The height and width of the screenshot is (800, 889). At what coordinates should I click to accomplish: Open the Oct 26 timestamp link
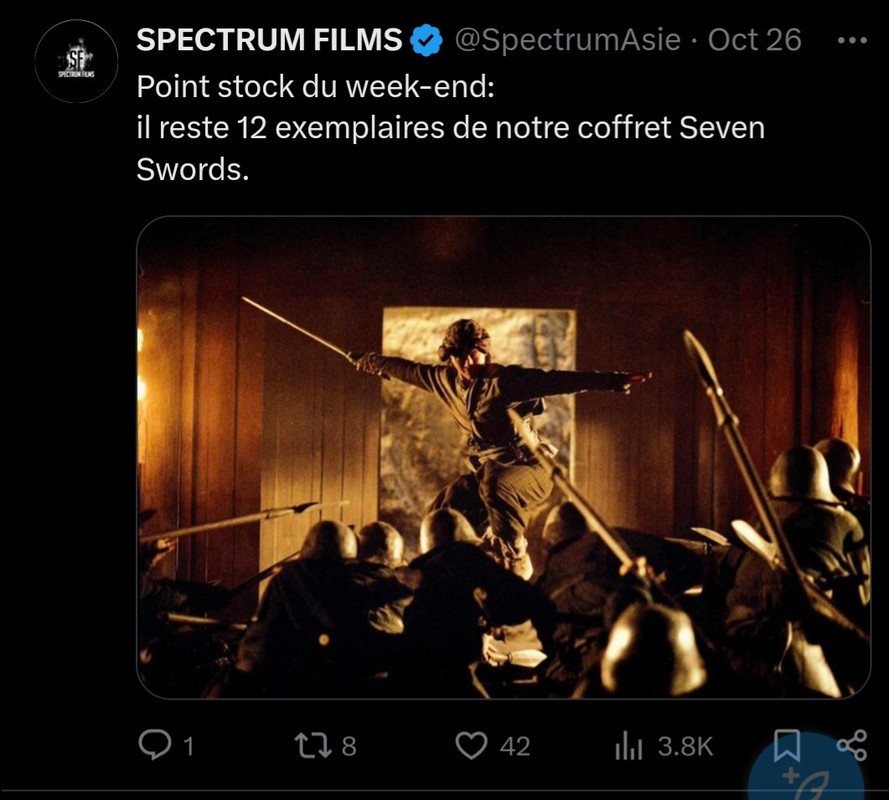point(755,40)
